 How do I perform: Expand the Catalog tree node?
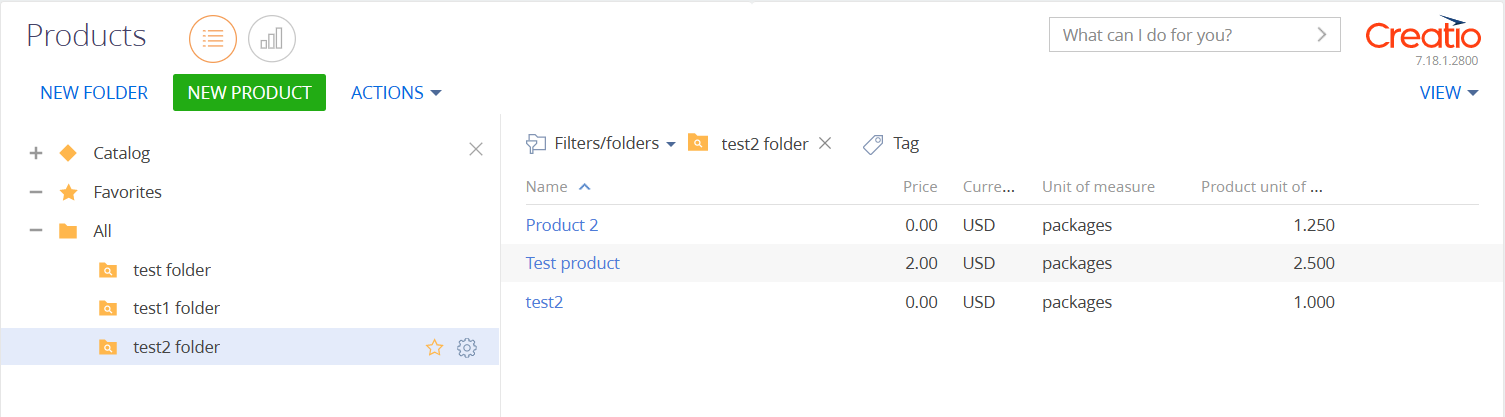[36, 153]
